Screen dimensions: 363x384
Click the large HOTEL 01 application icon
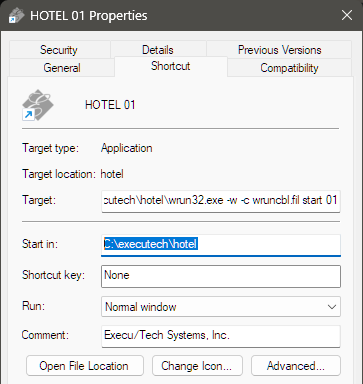(x=37, y=105)
